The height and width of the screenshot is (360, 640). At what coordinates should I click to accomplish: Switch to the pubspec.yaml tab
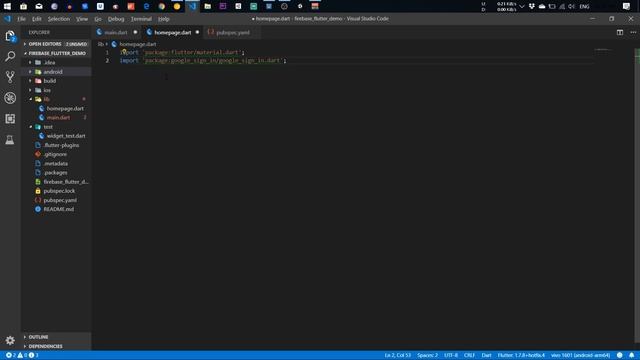point(232,32)
